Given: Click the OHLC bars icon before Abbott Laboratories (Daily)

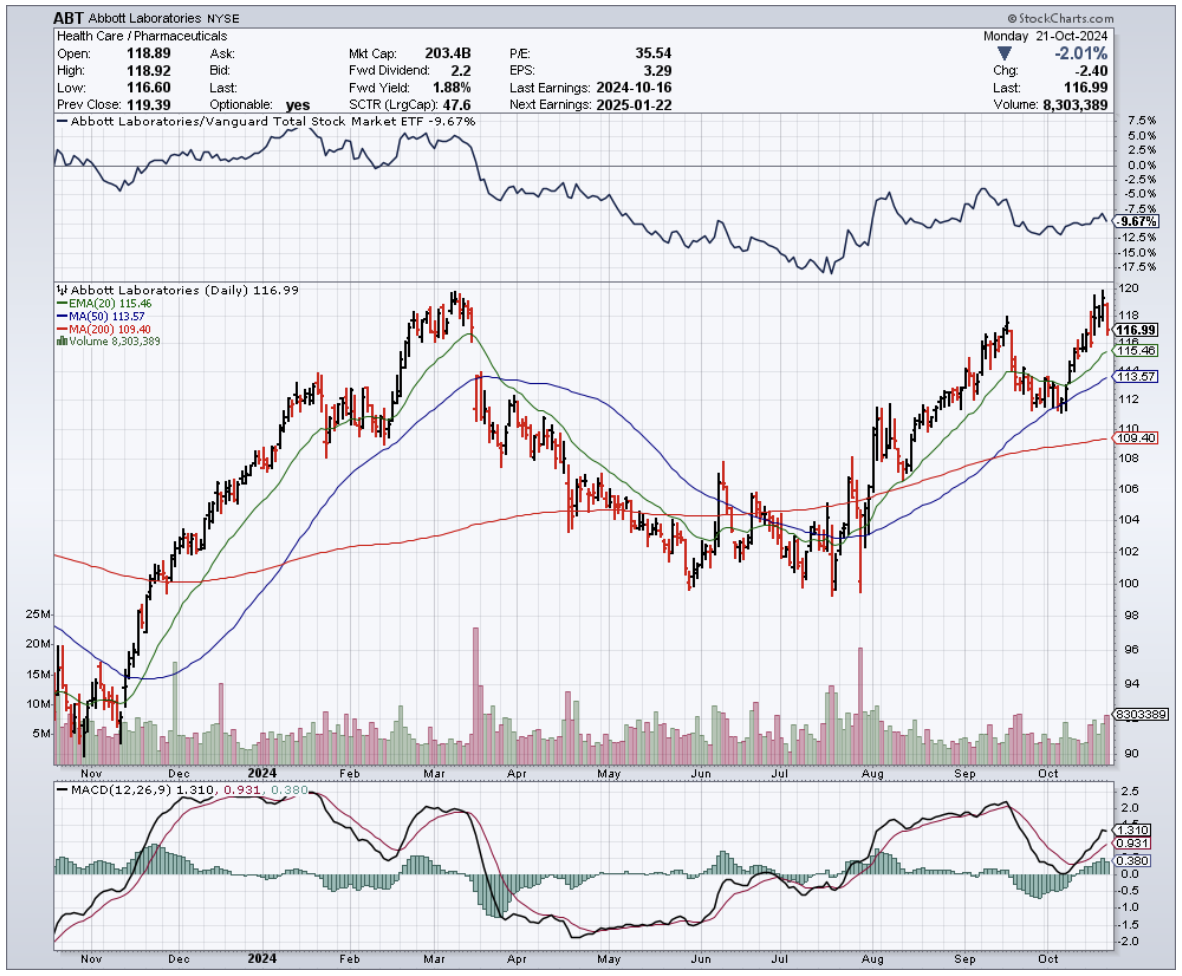Looking at the screenshot, I should click(60, 290).
